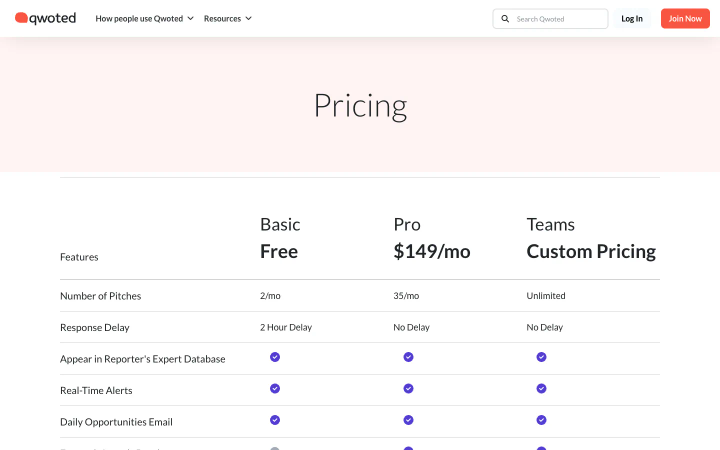Click the Custom Pricing label
Image resolution: width=720 pixels, height=450 pixels.
click(x=591, y=251)
